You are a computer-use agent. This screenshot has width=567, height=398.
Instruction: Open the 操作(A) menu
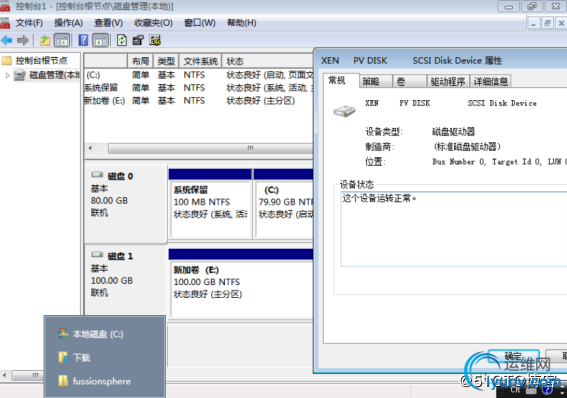click(x=68, y=23)
